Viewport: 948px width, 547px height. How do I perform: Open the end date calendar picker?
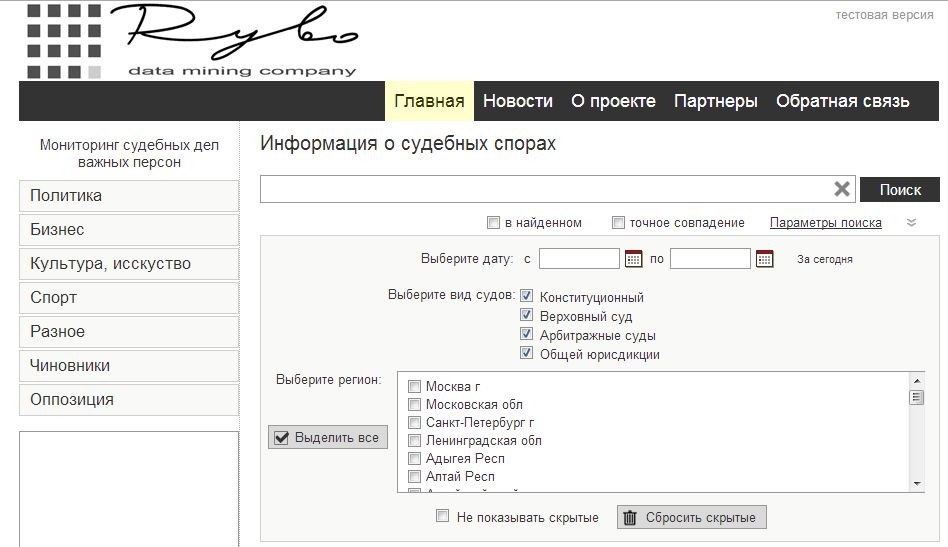[764, 259]
